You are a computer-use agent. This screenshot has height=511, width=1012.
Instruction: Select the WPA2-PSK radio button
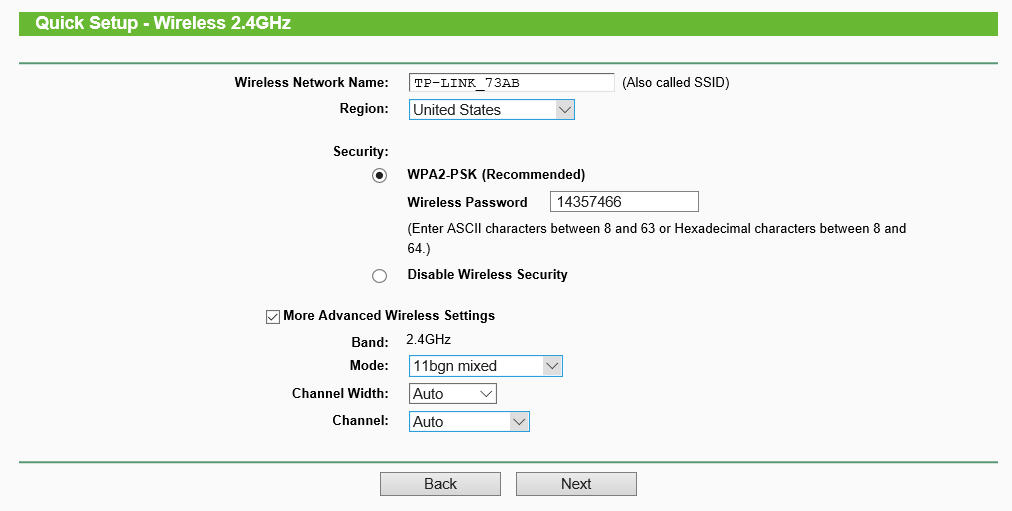tap(379, 176)
